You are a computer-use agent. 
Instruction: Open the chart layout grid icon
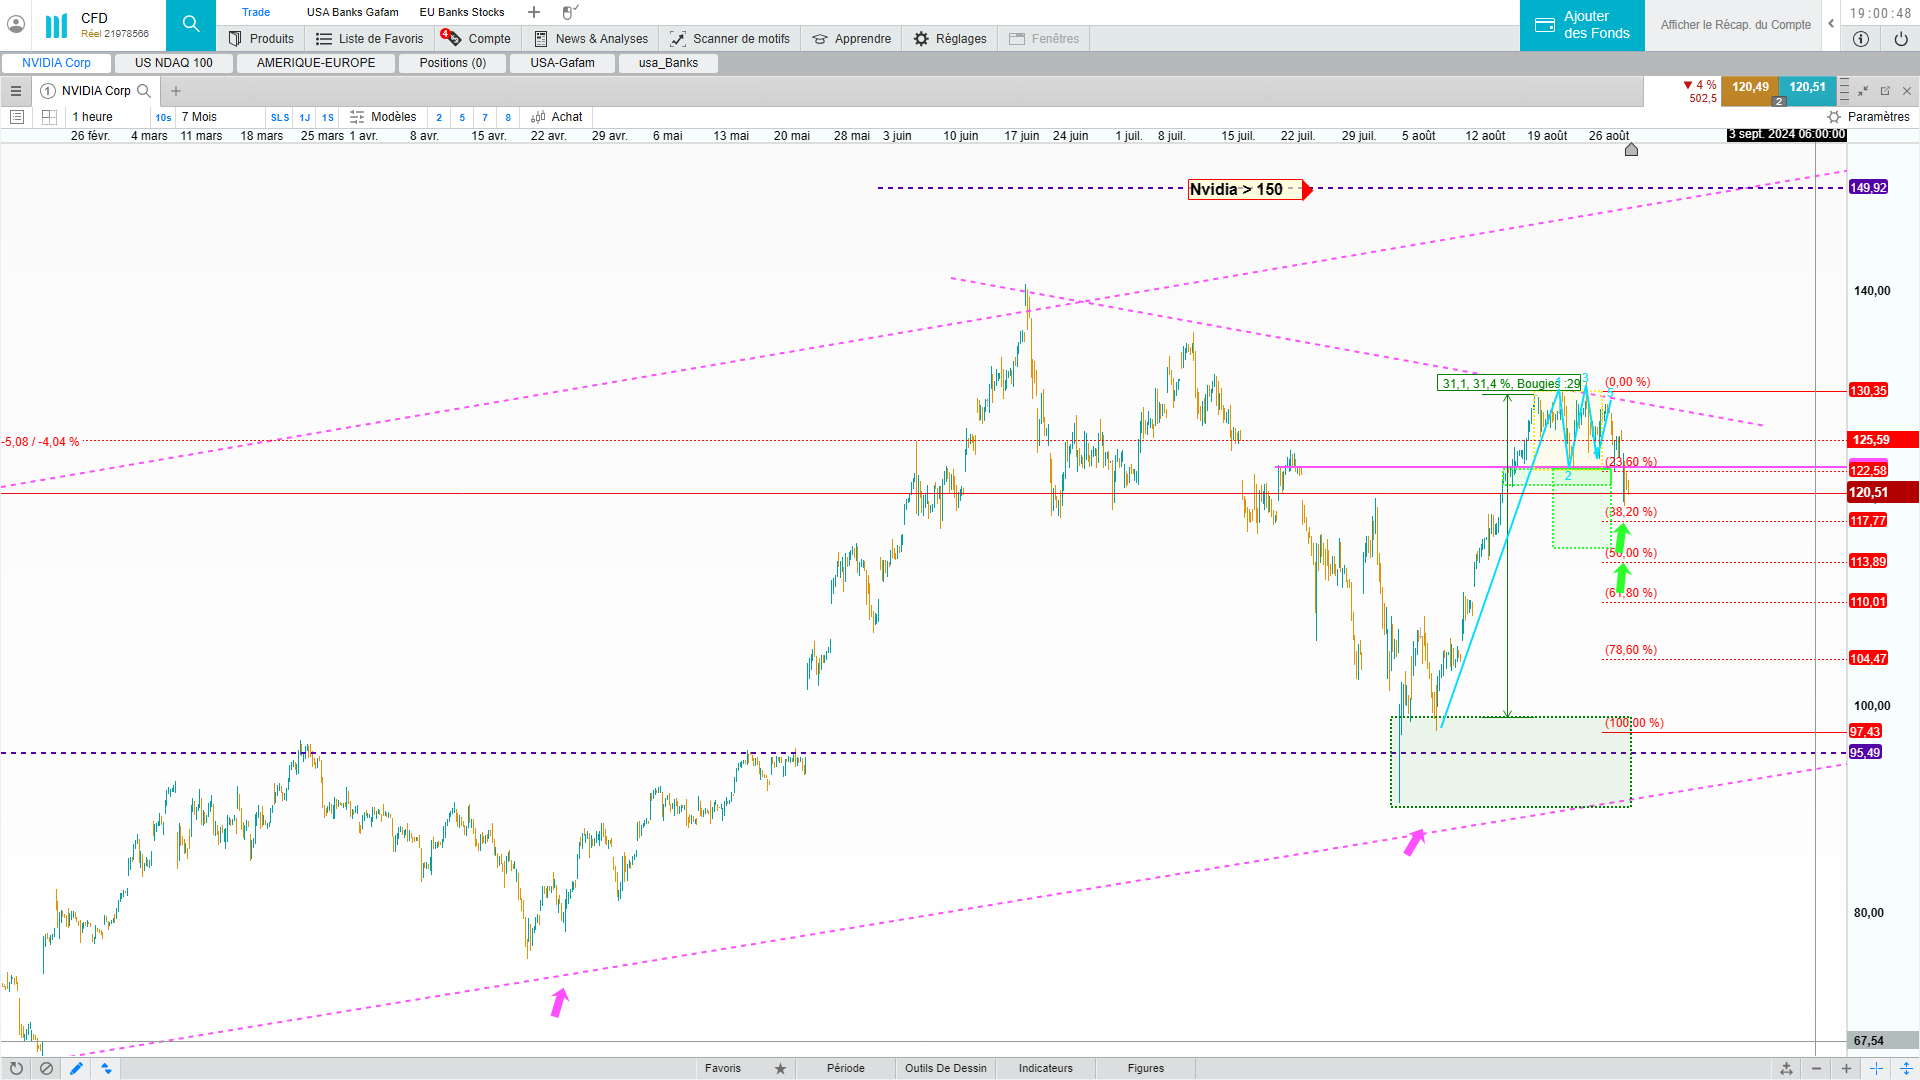[x=49, y=117]
